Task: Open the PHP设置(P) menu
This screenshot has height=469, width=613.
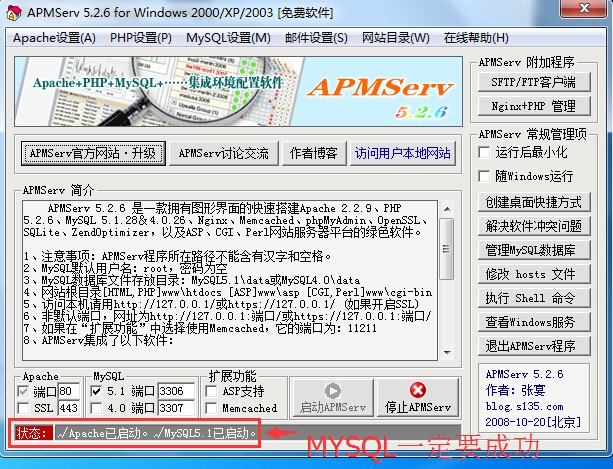Action: click(141, 38)
